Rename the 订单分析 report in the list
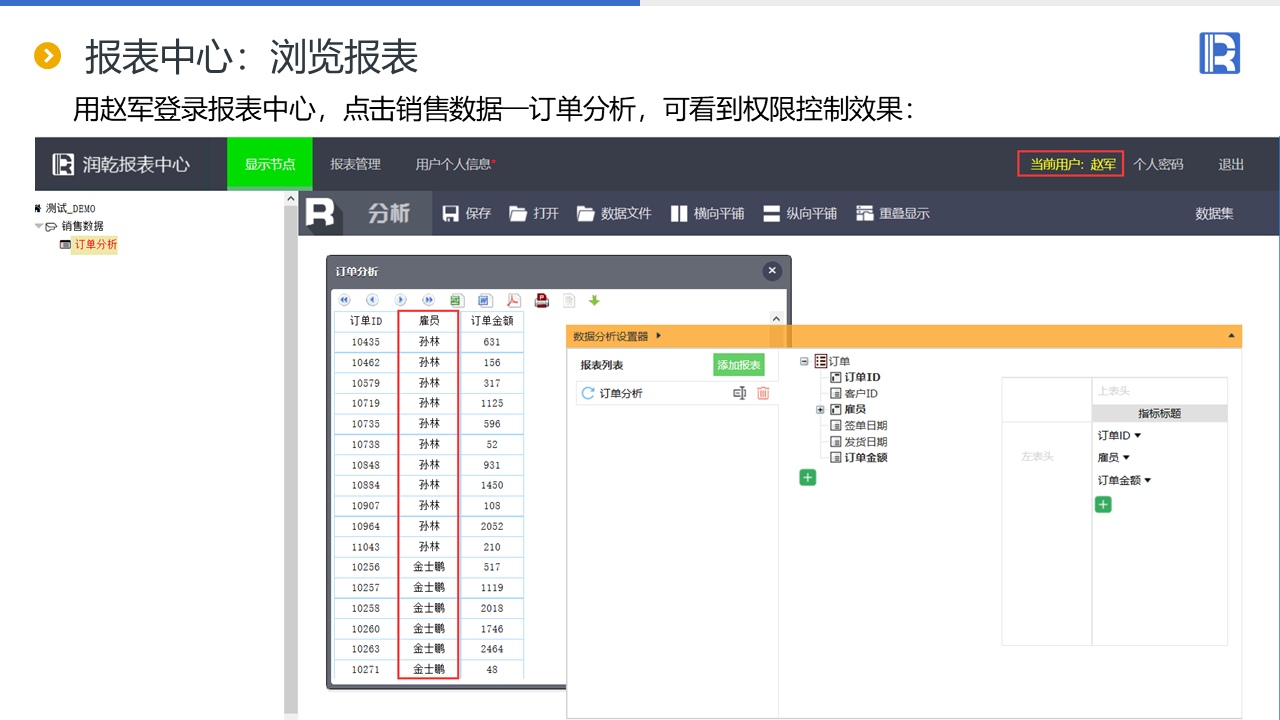This screenshot has height=720, width=1280. click(740, 394)
